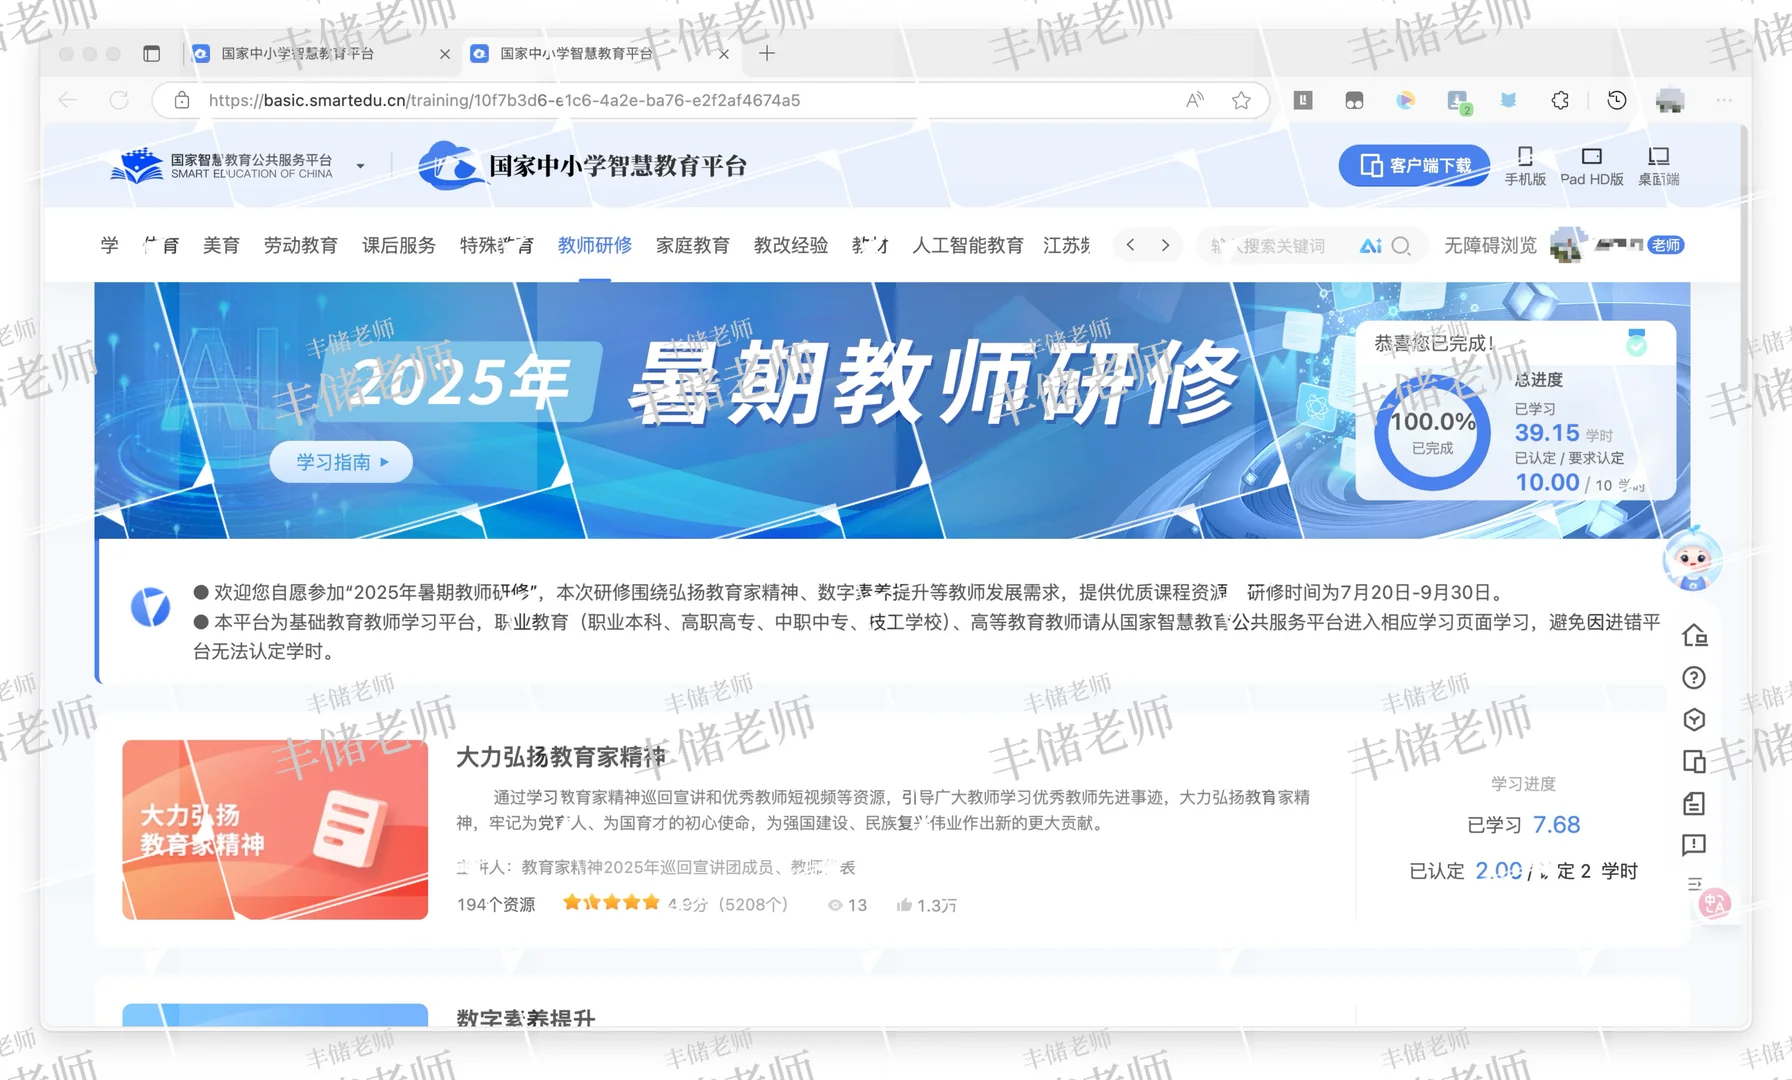
Task: Click the right arrow to show more nav categories
Action: (x=1165, y=245)
